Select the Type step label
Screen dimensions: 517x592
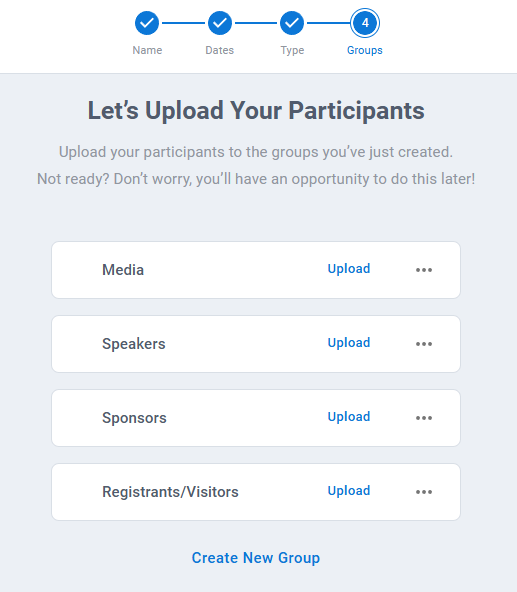[x=292, y=50]
